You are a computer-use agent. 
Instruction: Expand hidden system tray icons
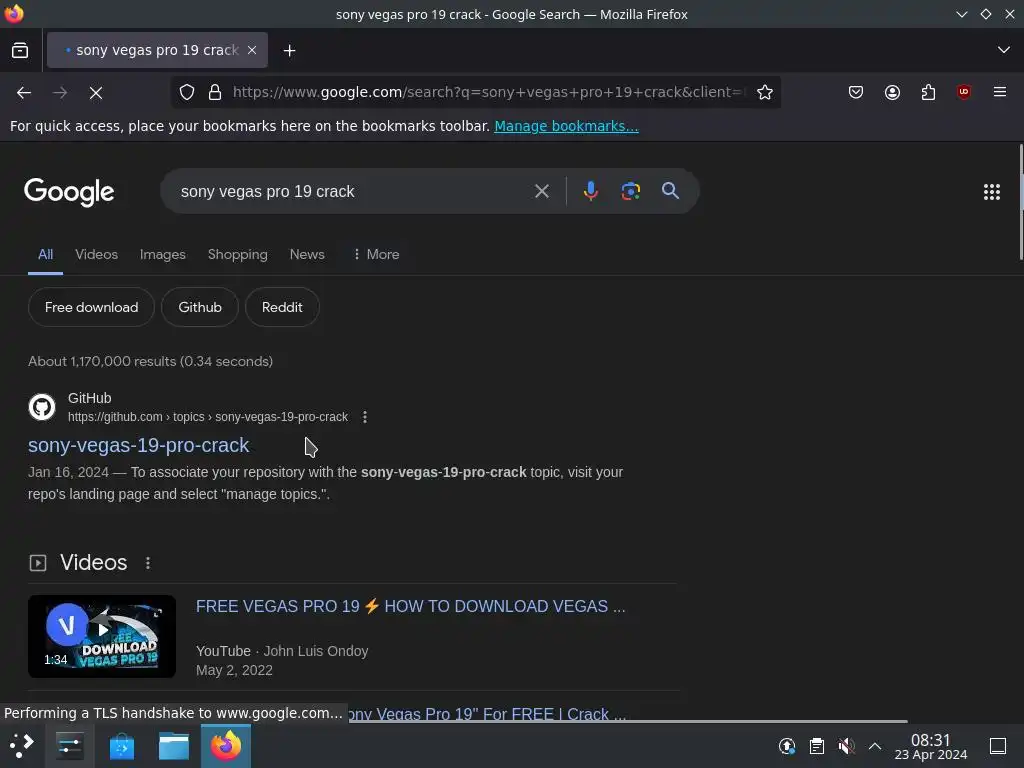875,746
